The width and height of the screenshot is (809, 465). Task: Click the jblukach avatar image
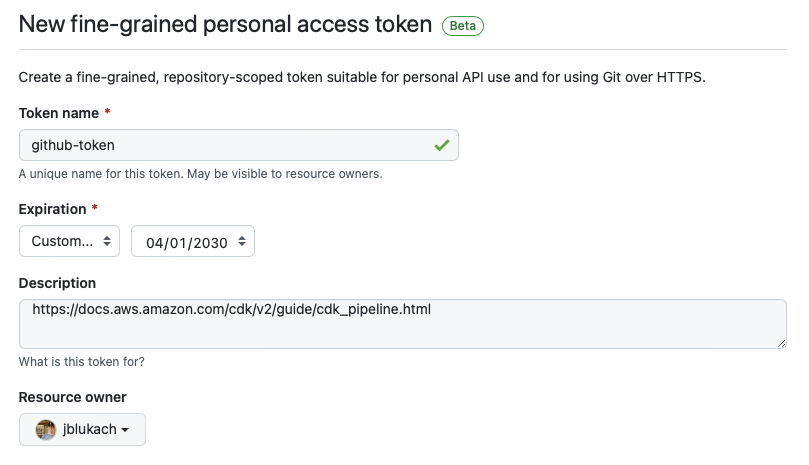(x=45, y=430)
